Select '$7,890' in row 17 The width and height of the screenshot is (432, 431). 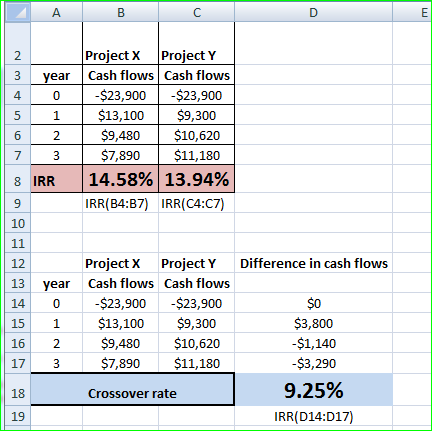121,363
